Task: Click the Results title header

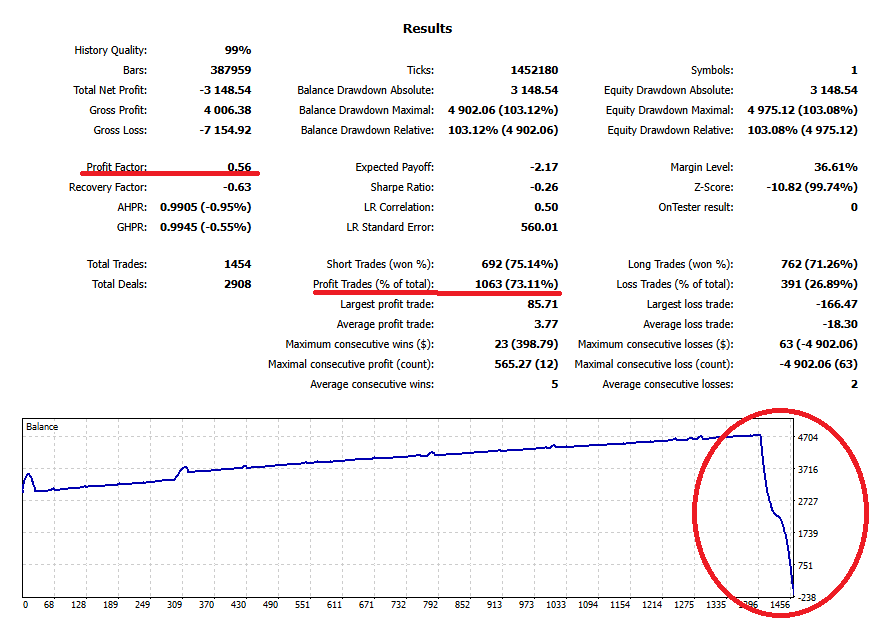Action: click(426, 28)
